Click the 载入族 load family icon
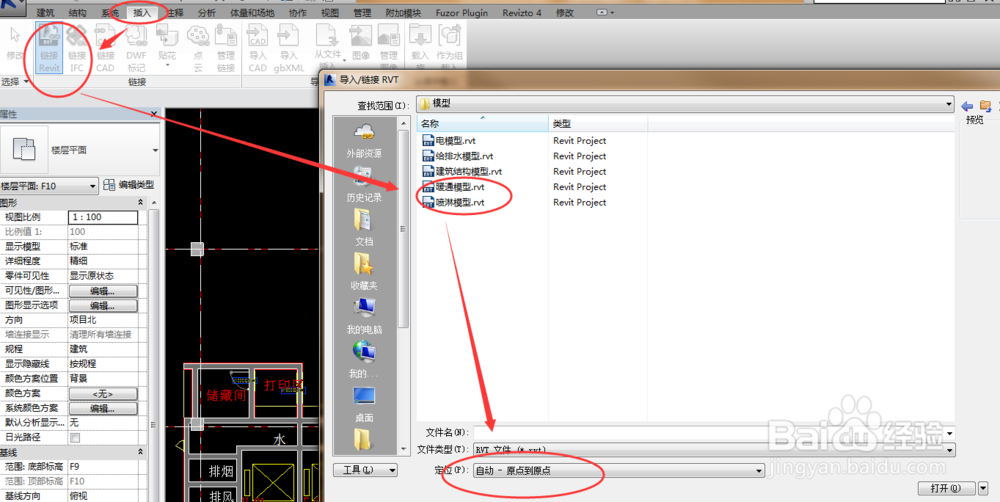The width and height of the screenshot is (1000, 502). [420, 46]
